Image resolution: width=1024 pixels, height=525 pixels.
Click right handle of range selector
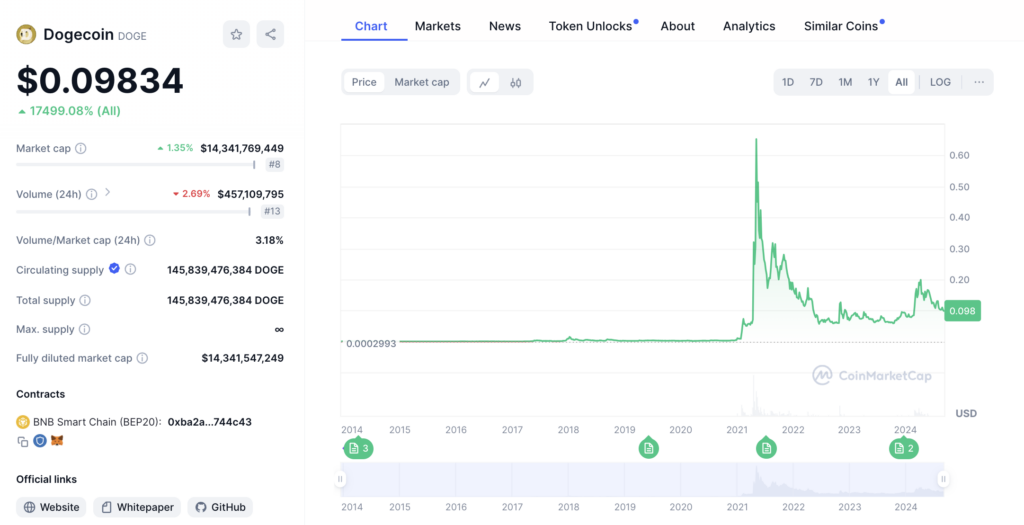pyautogui.click(x=943, y=479)
